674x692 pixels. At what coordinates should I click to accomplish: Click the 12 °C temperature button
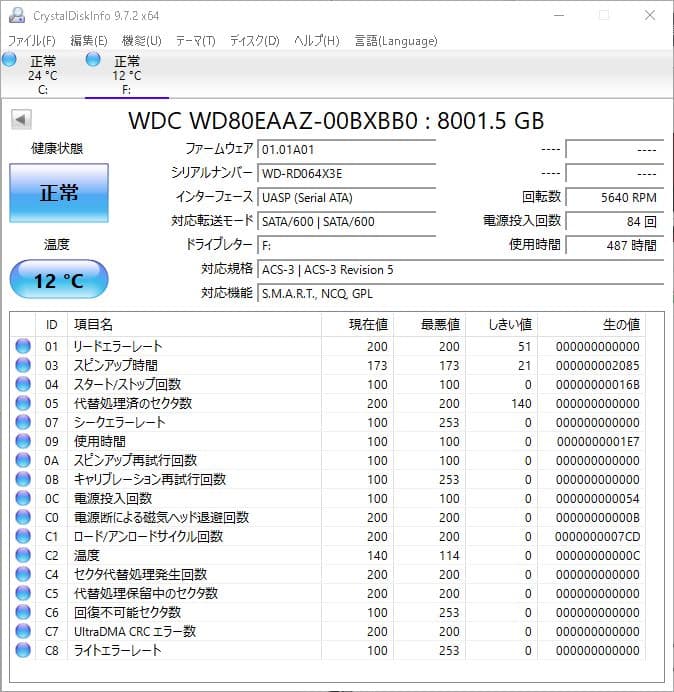[x=59, y=280]
